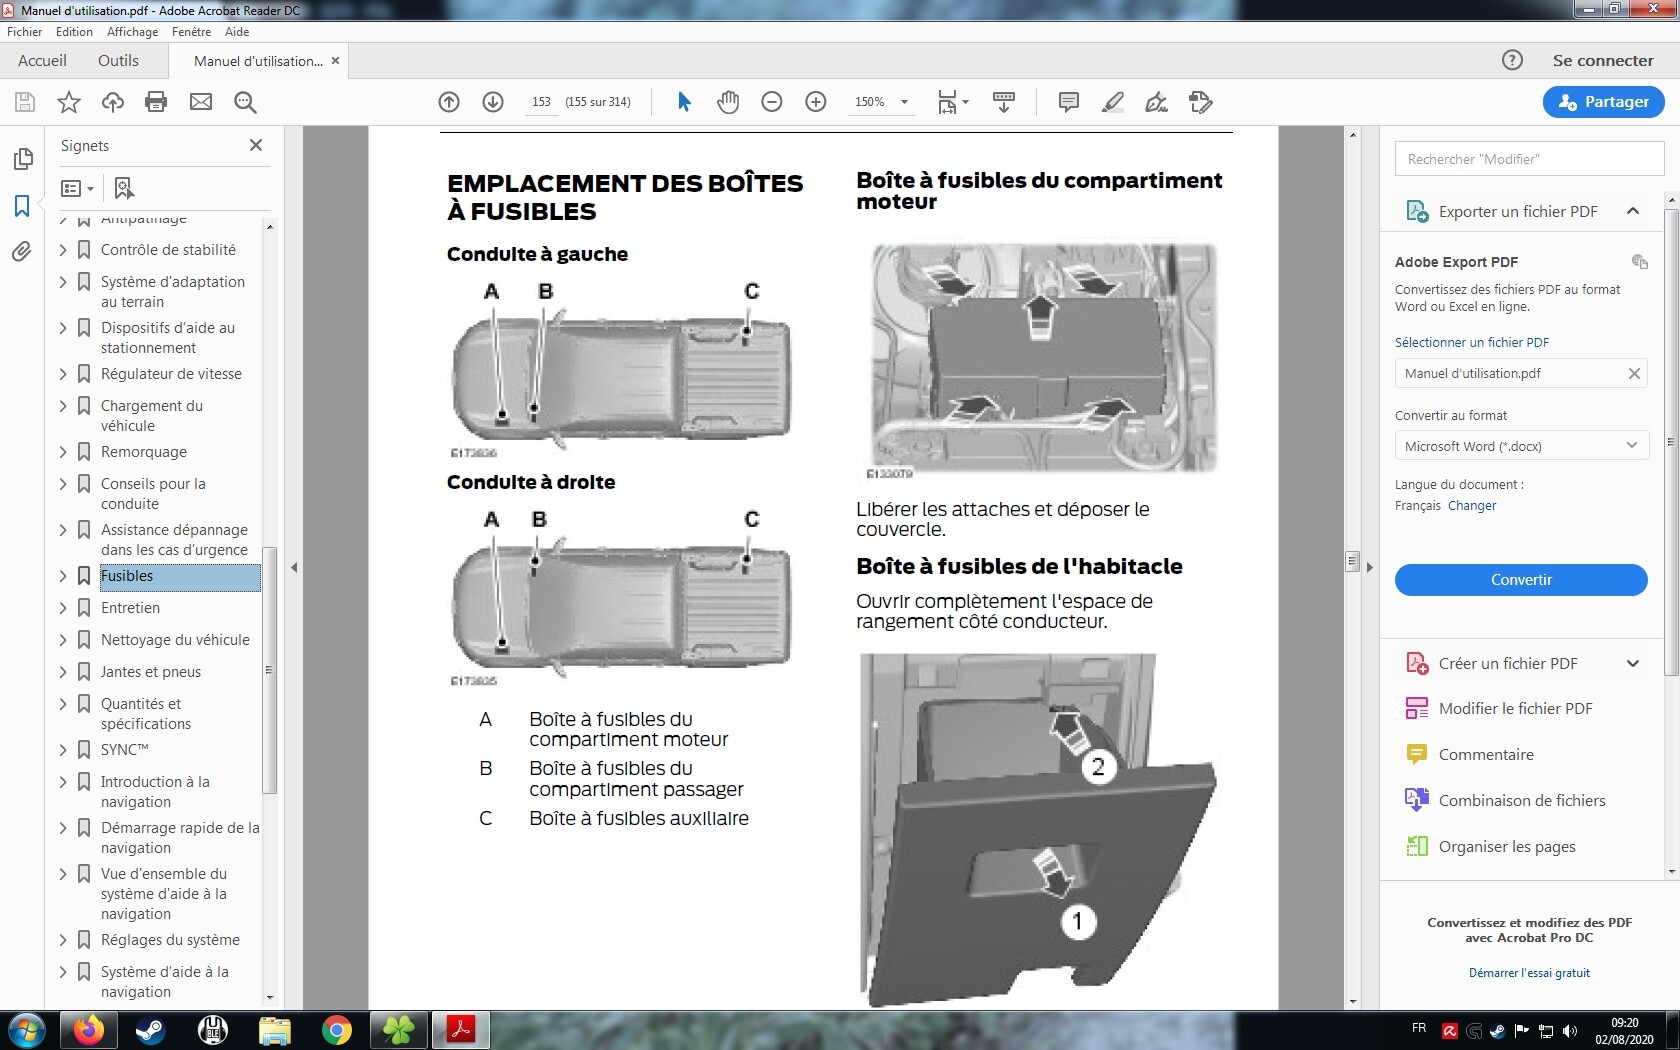Click the add new bookmark icon

(124, 188)
